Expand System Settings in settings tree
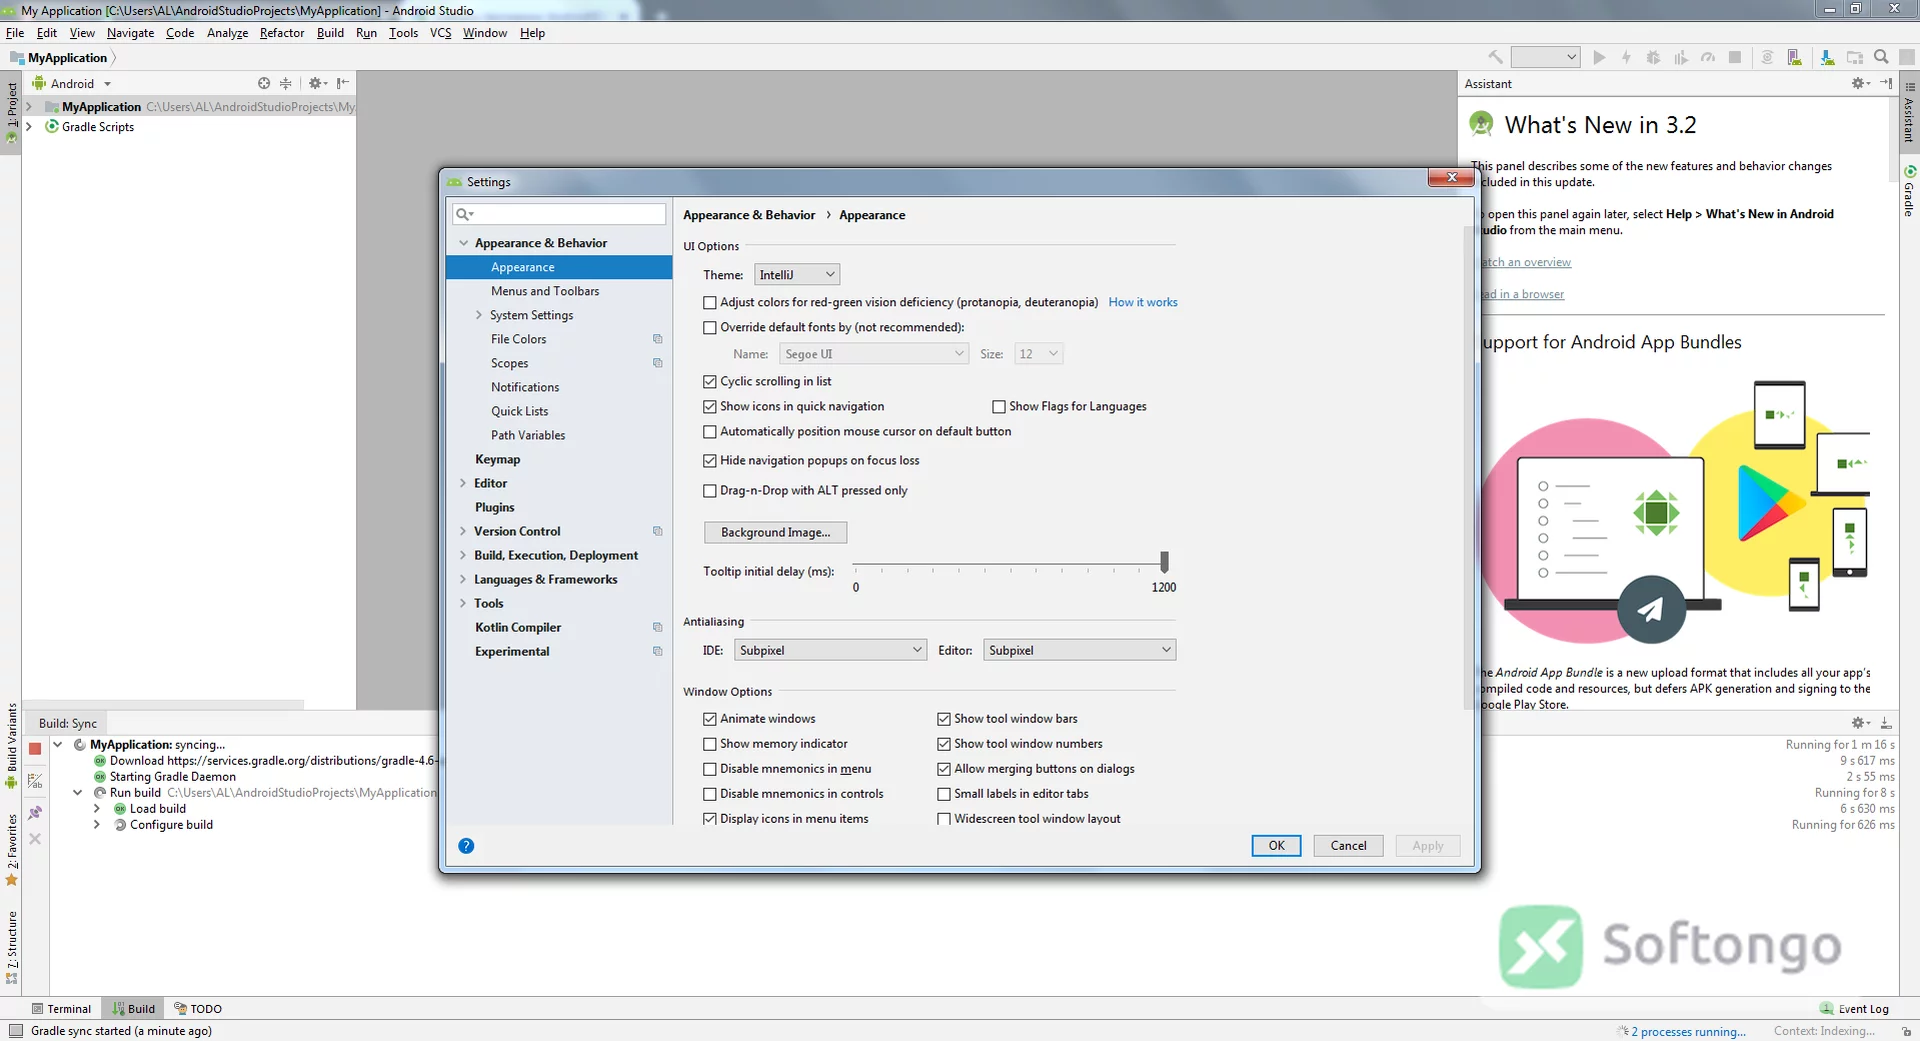This screenshot has height=1041, width=1920. point(479,315)
